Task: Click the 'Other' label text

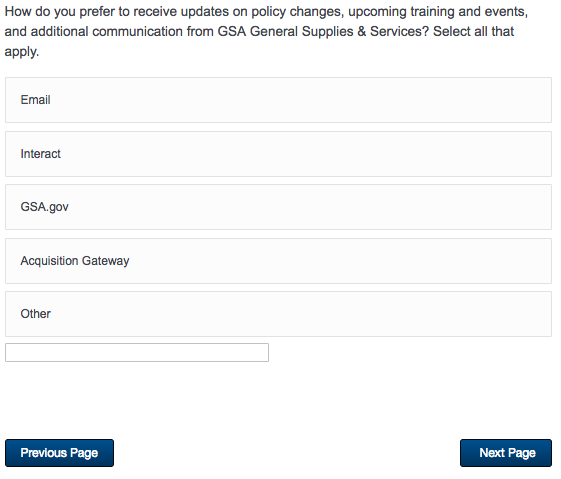Action: point(35,314)
